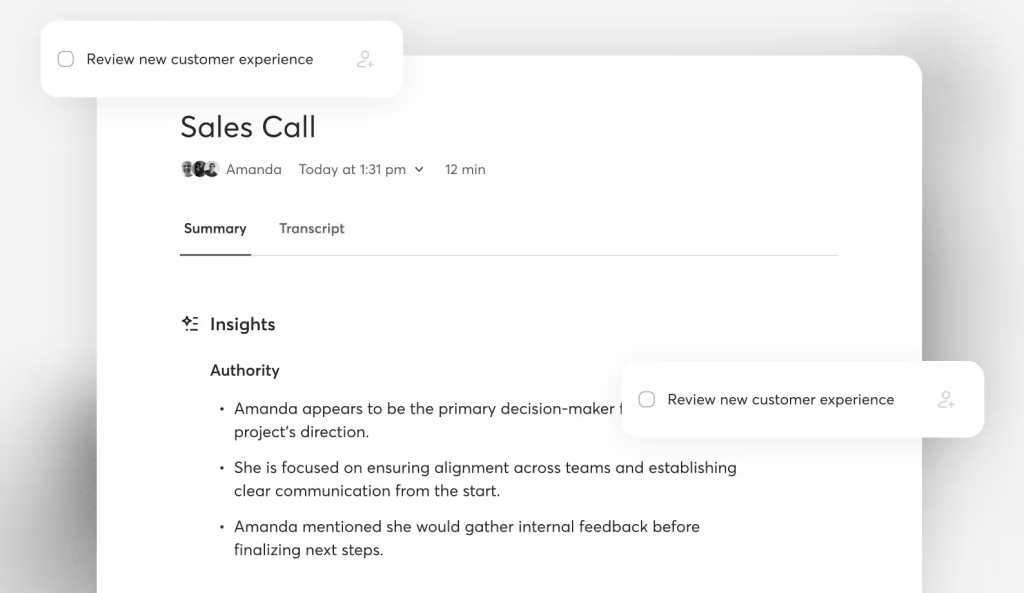Select the 'Sales Call' title
Viewport: 1024px width, 593px height.
(247, 127)
